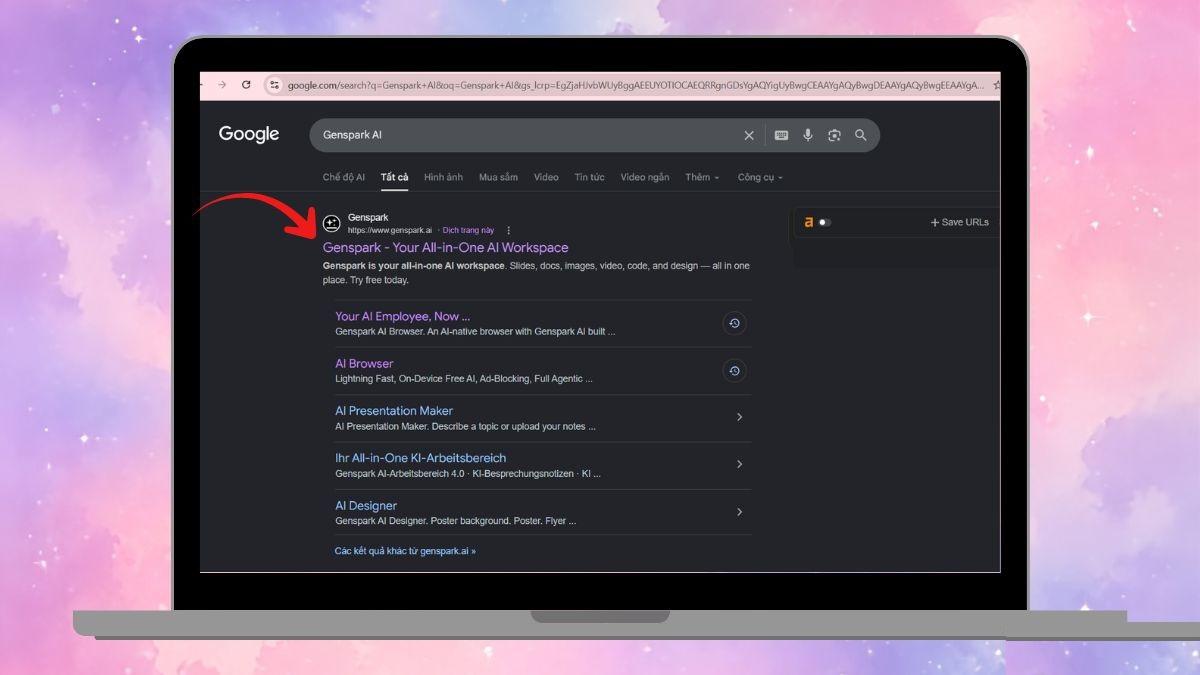This screenshot has height=675, width=1200.
Task: Switch to Chế độ AI tab
Action: [344, 177]
